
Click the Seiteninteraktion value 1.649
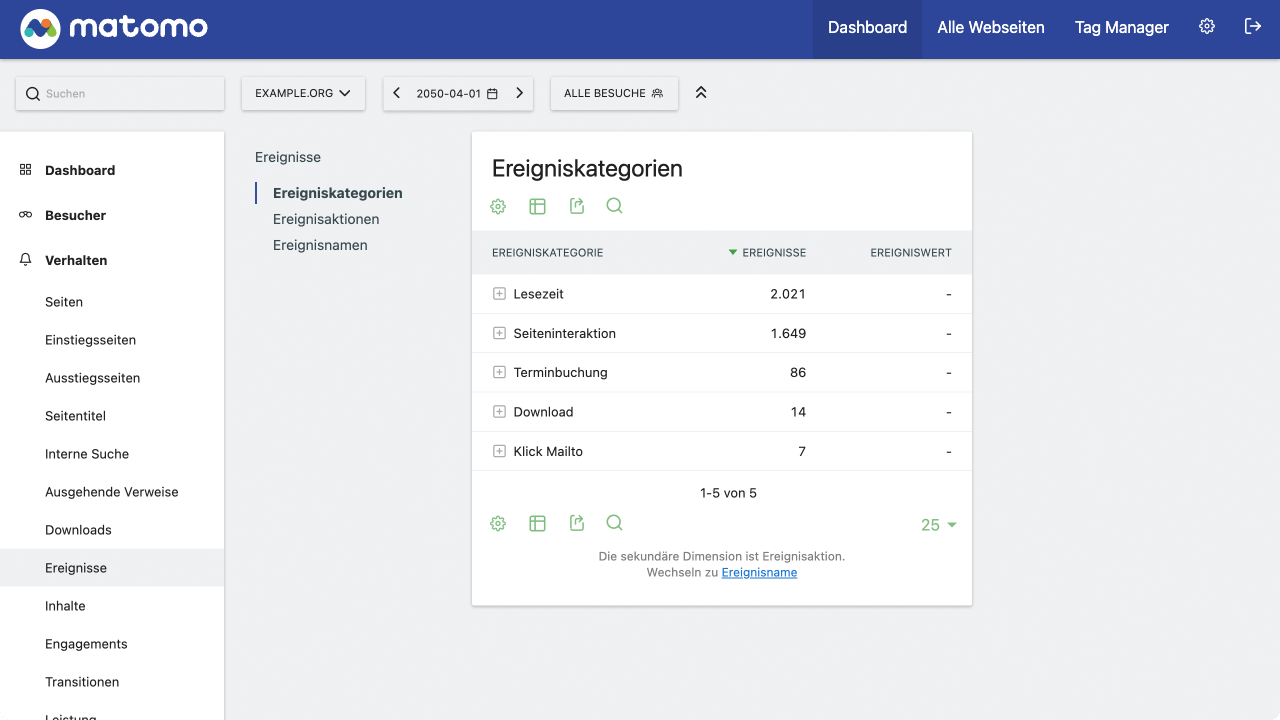point(788,333)
